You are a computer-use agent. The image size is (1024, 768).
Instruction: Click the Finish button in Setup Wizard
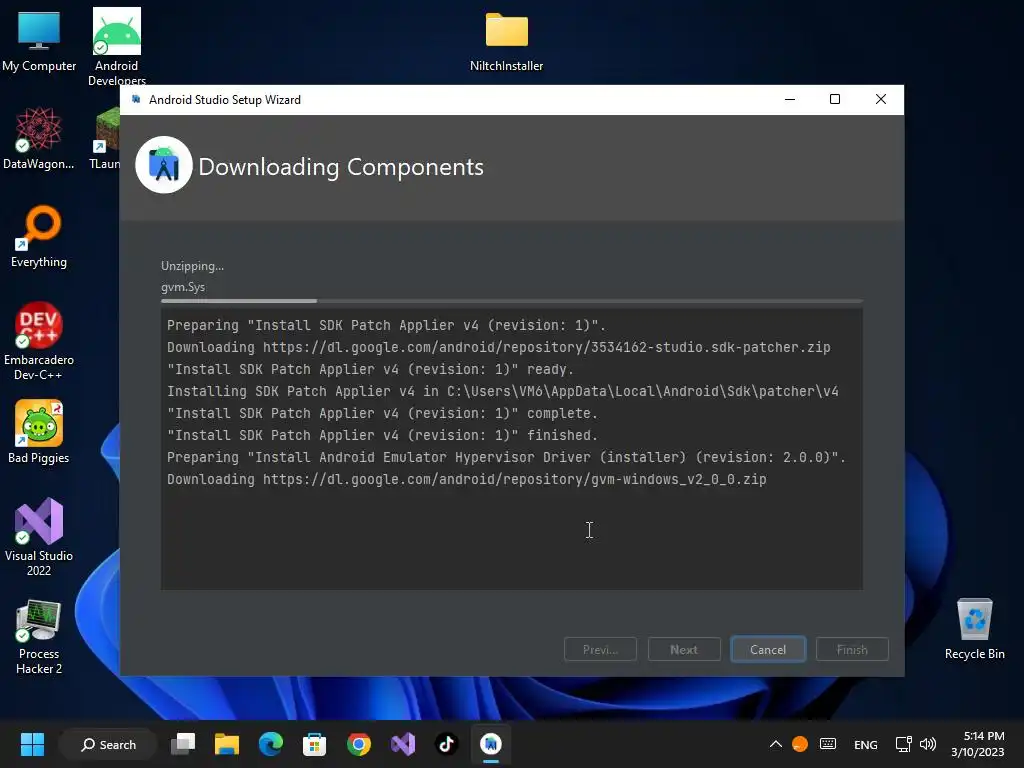852,650
